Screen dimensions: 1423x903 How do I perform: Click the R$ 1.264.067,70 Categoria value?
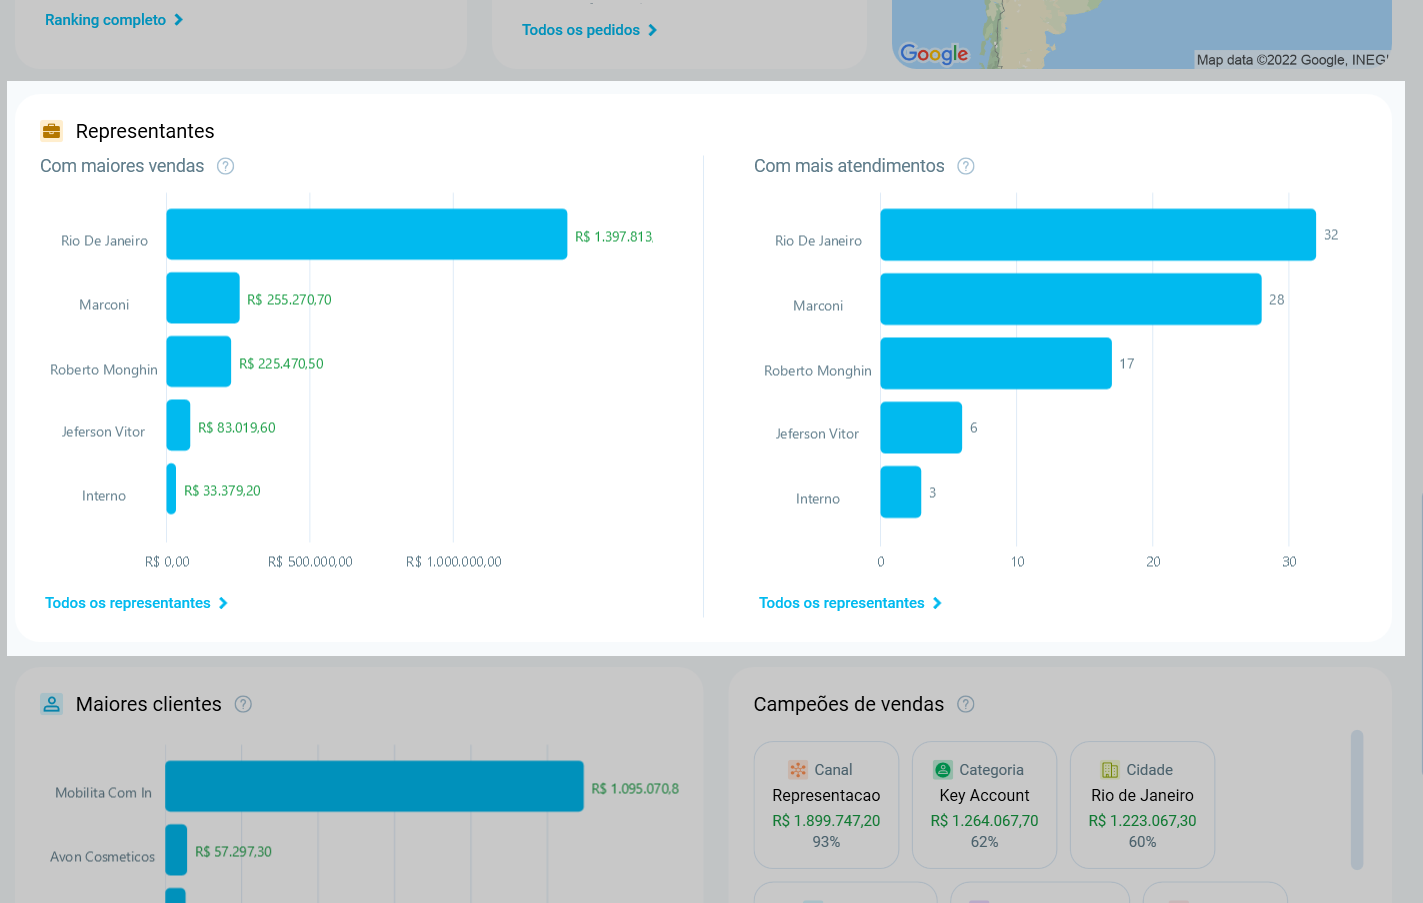(984, 821)
